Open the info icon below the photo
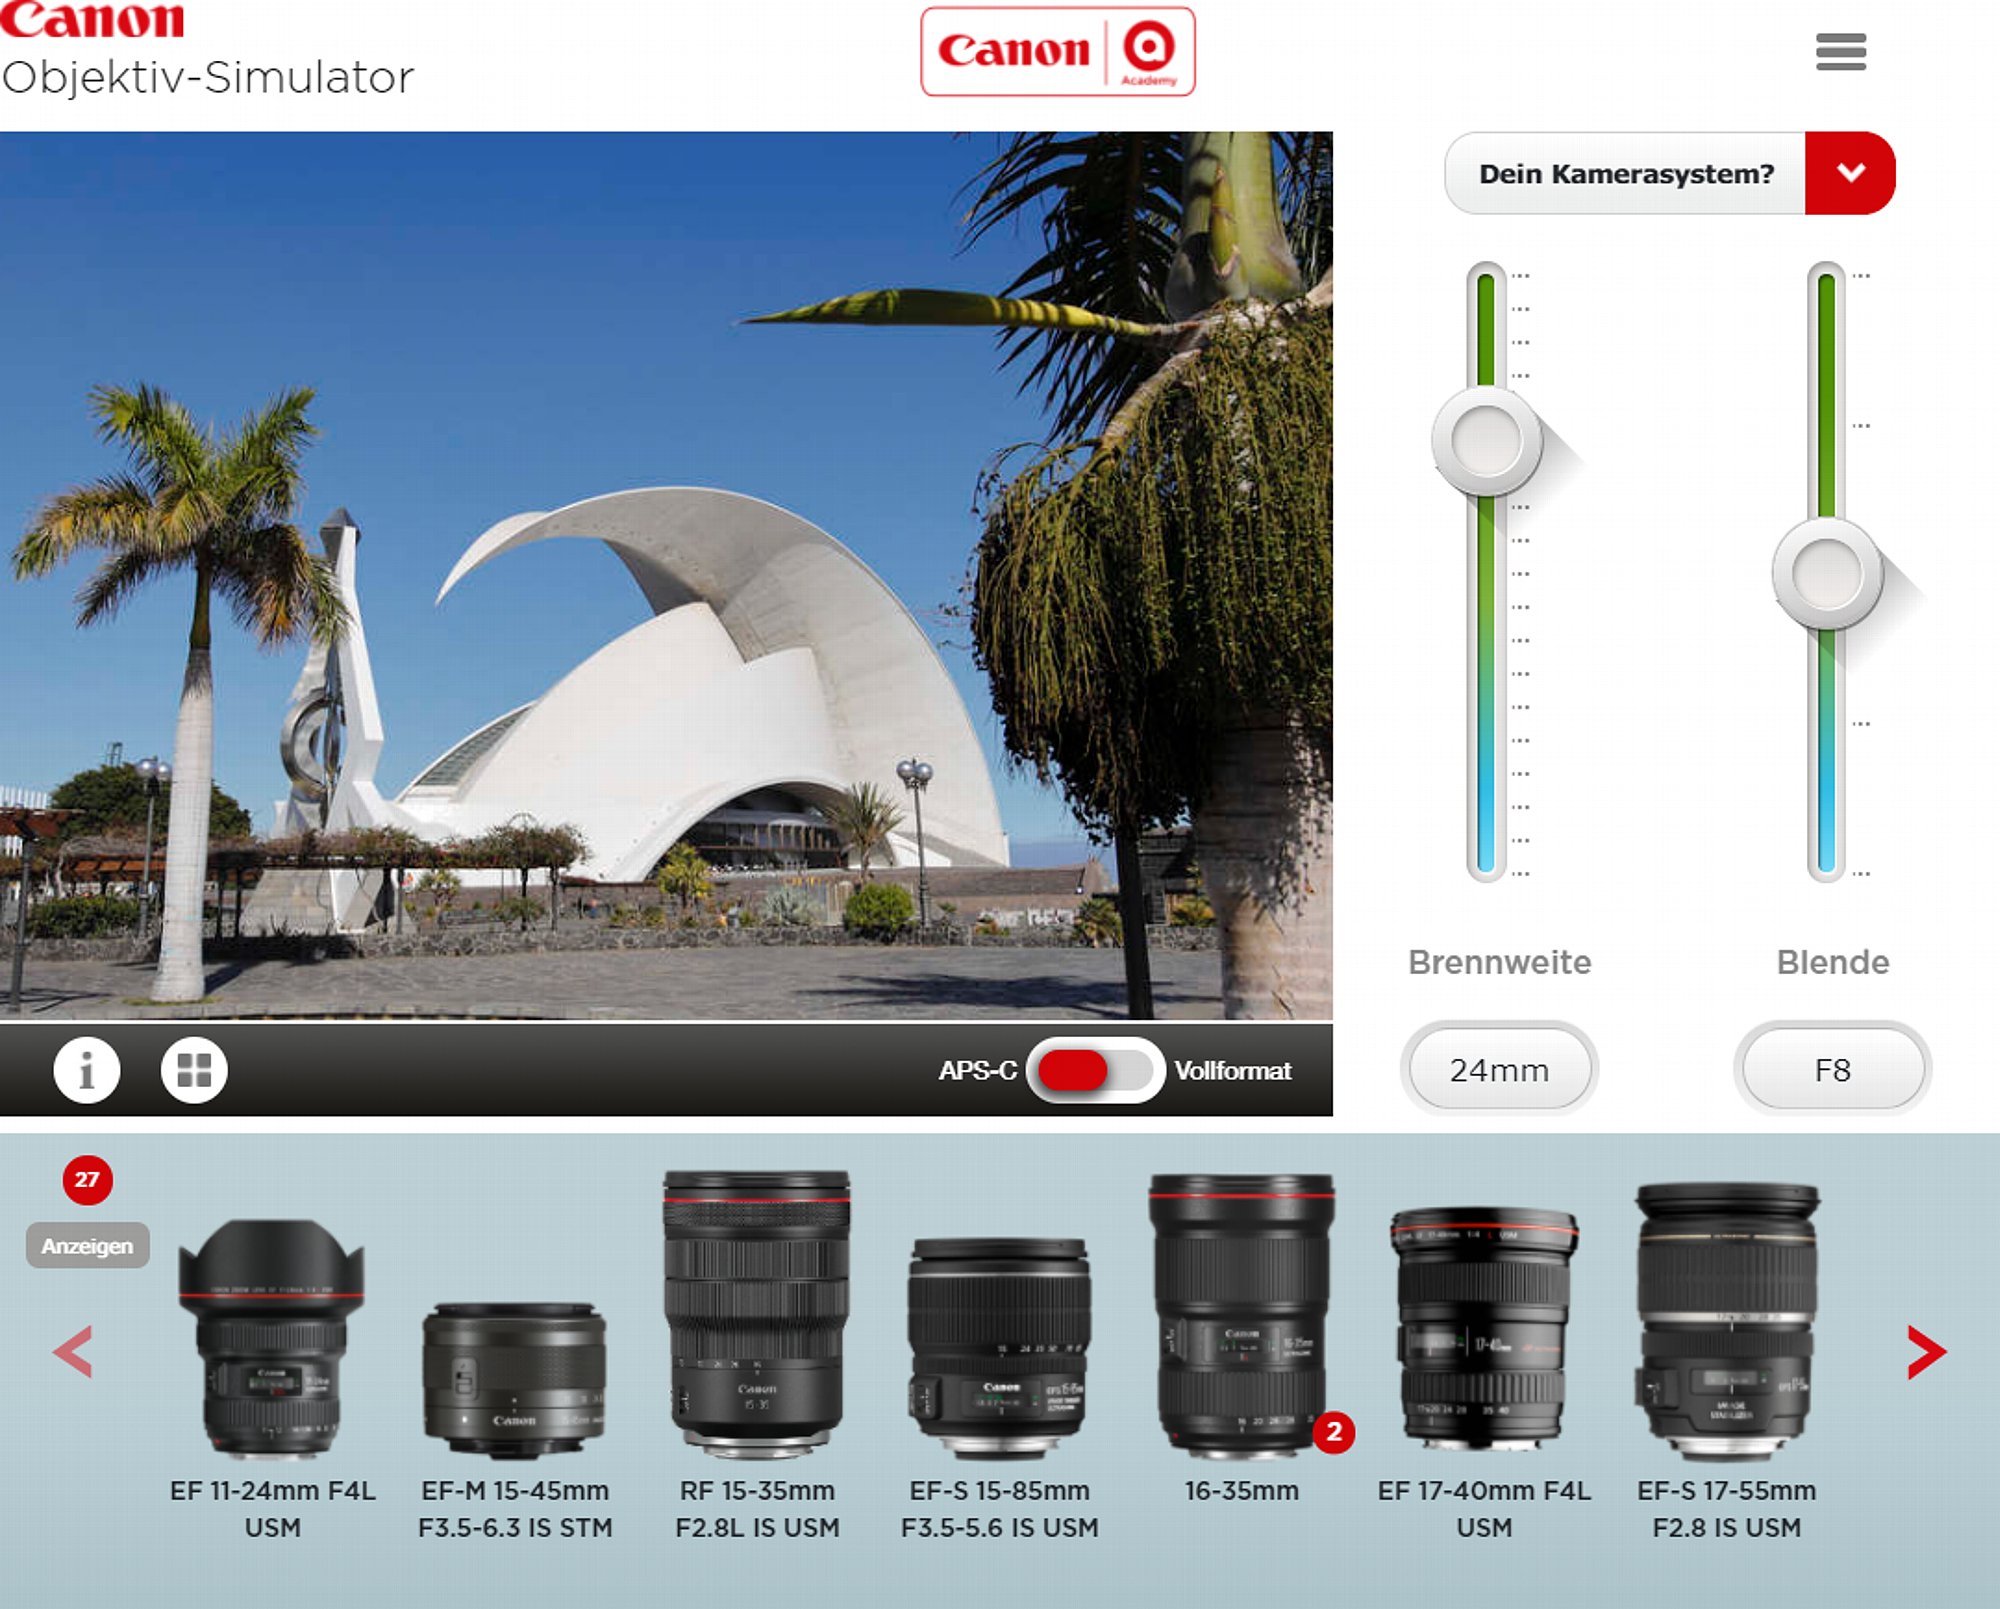The width and height of the screenshot is (2000, 1609). point(87,1070)
